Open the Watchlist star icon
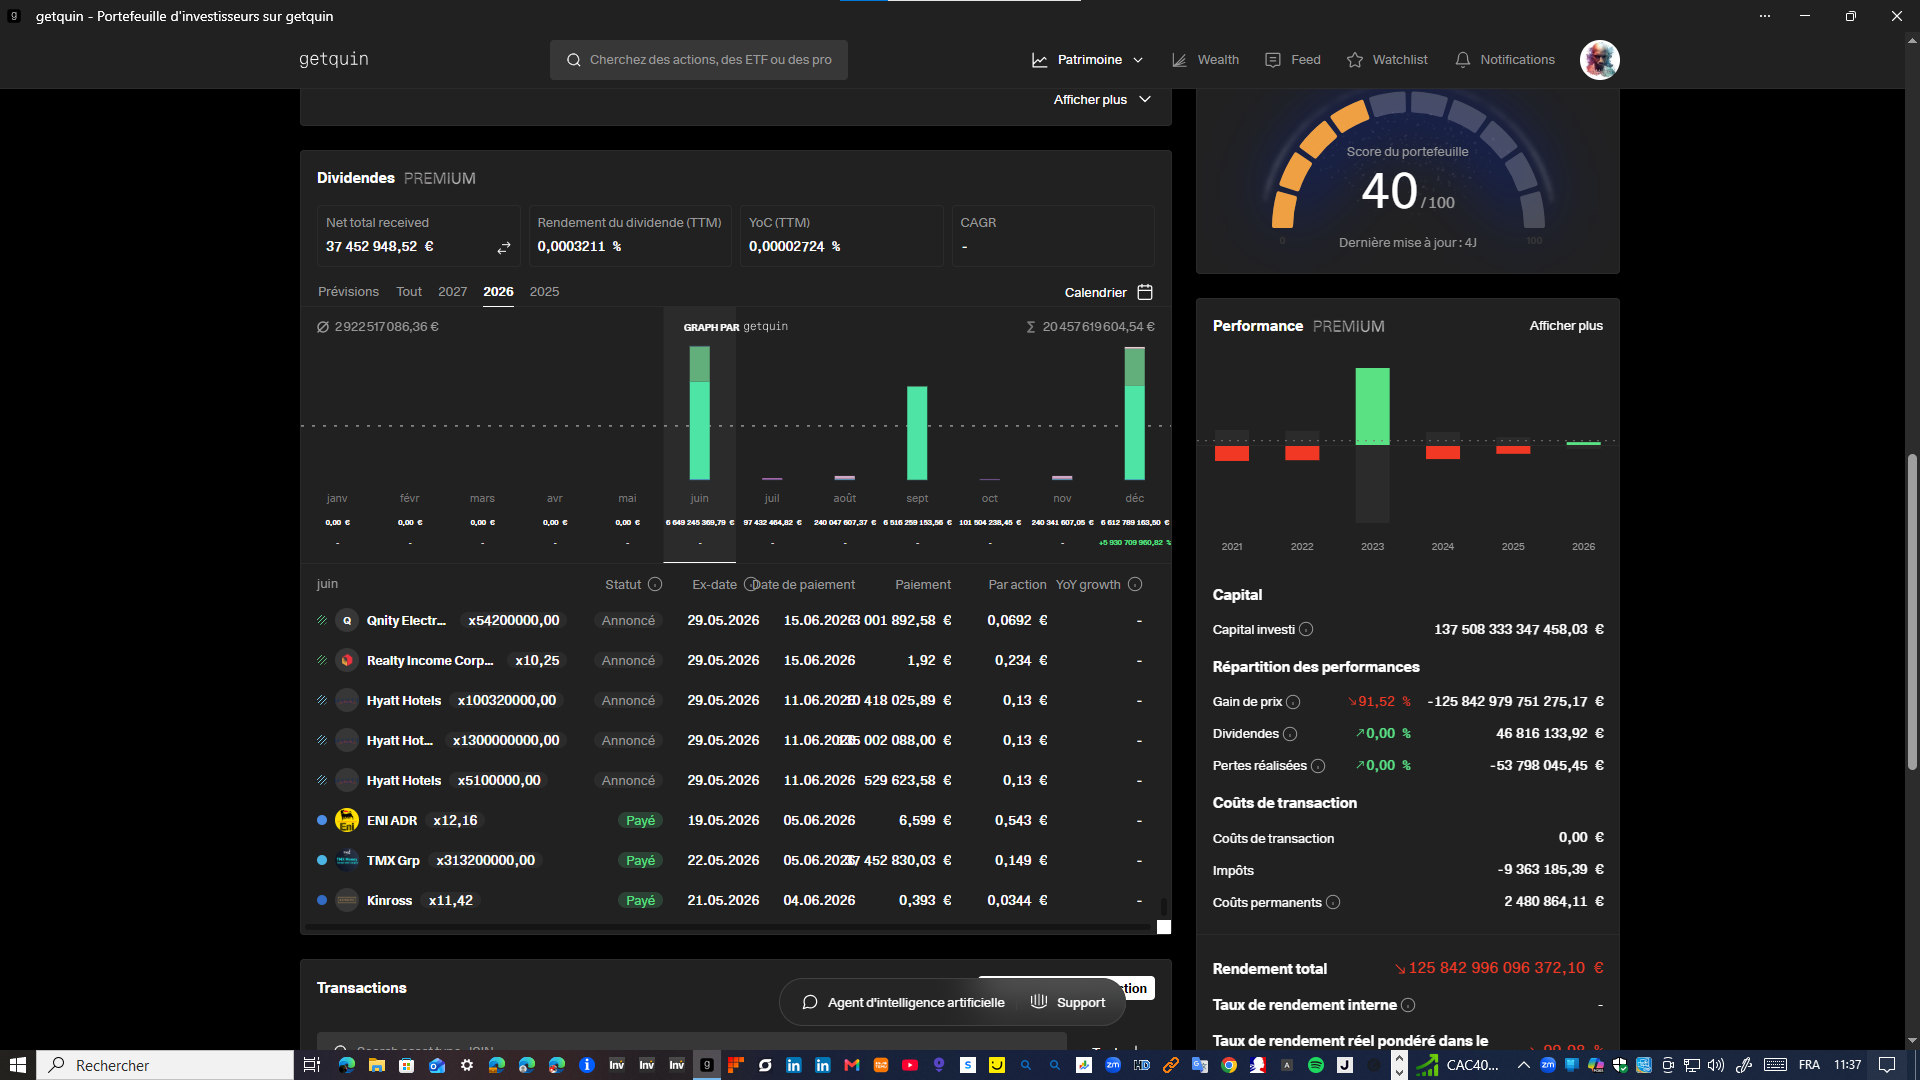Screen dimensions: 1920x1080 tap(1355, 60)
